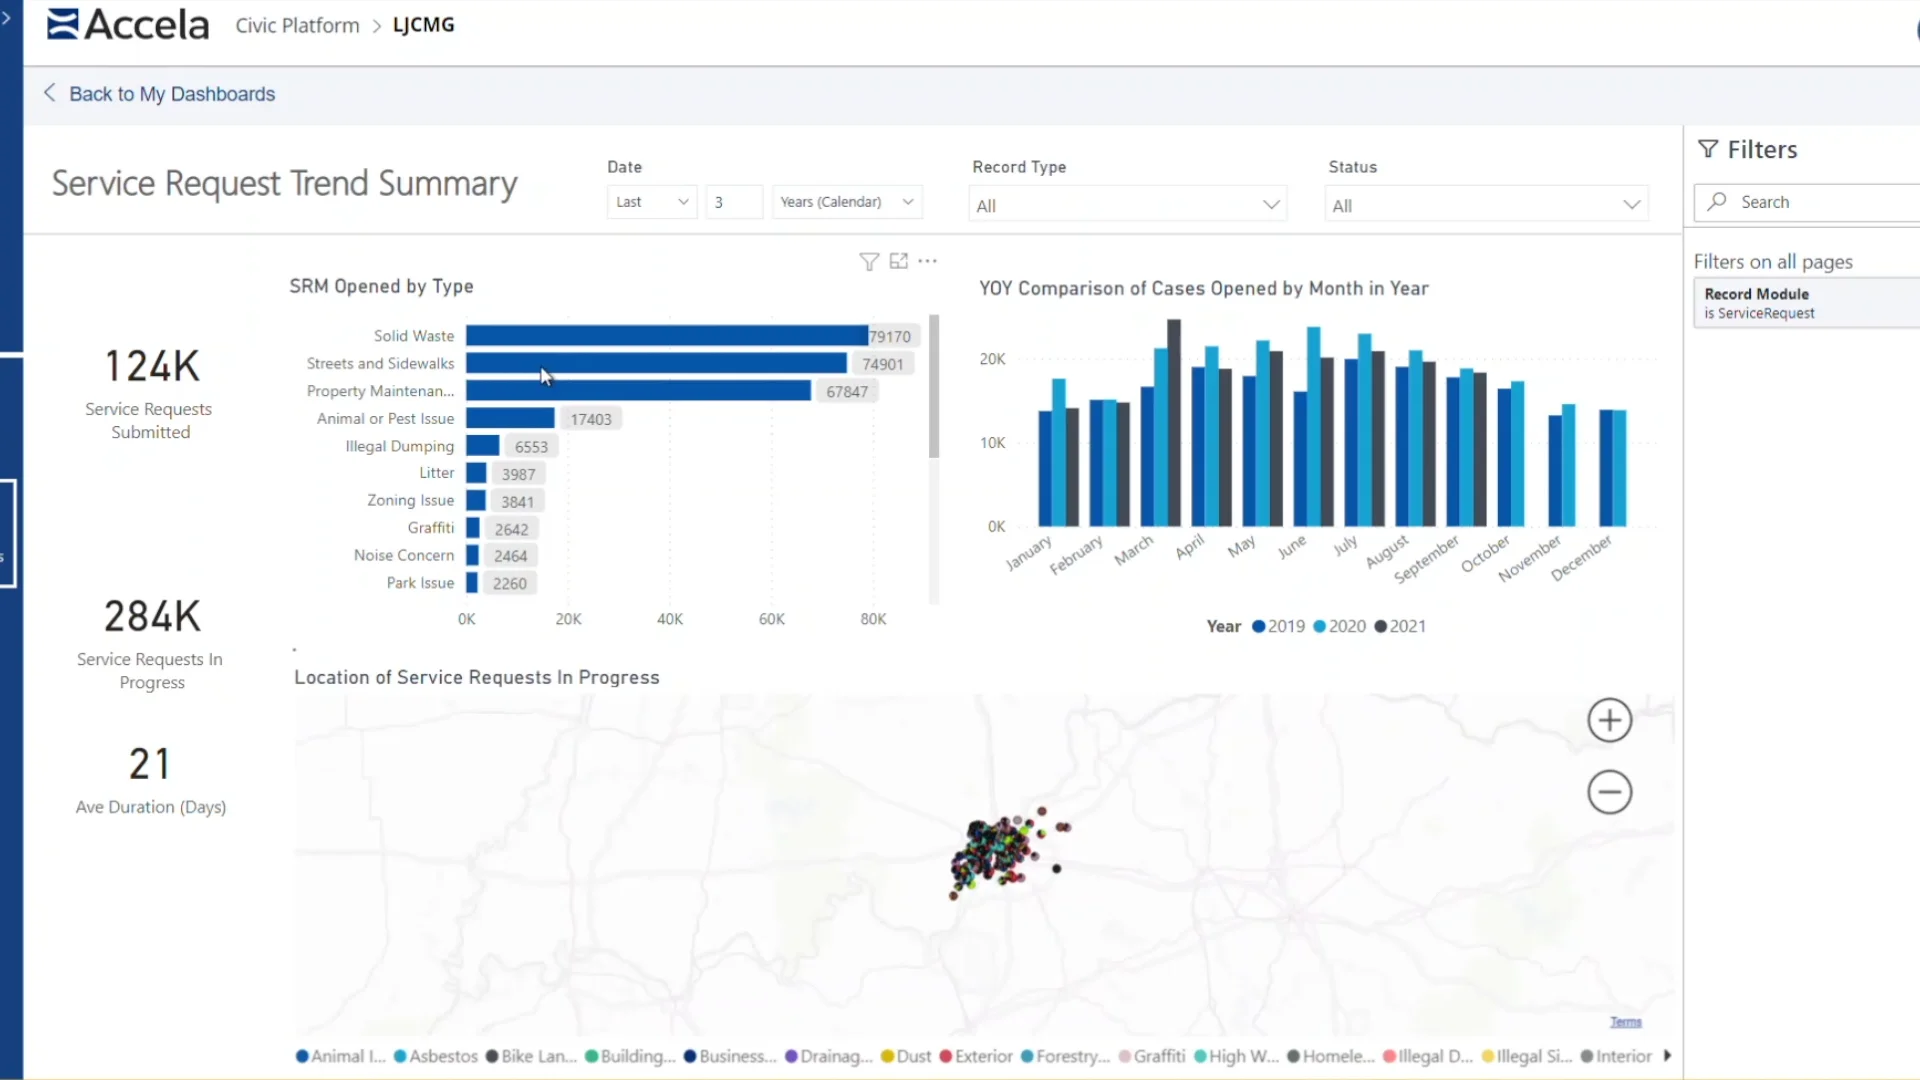Click the Property Maintenance bar

tap(638, 391)
